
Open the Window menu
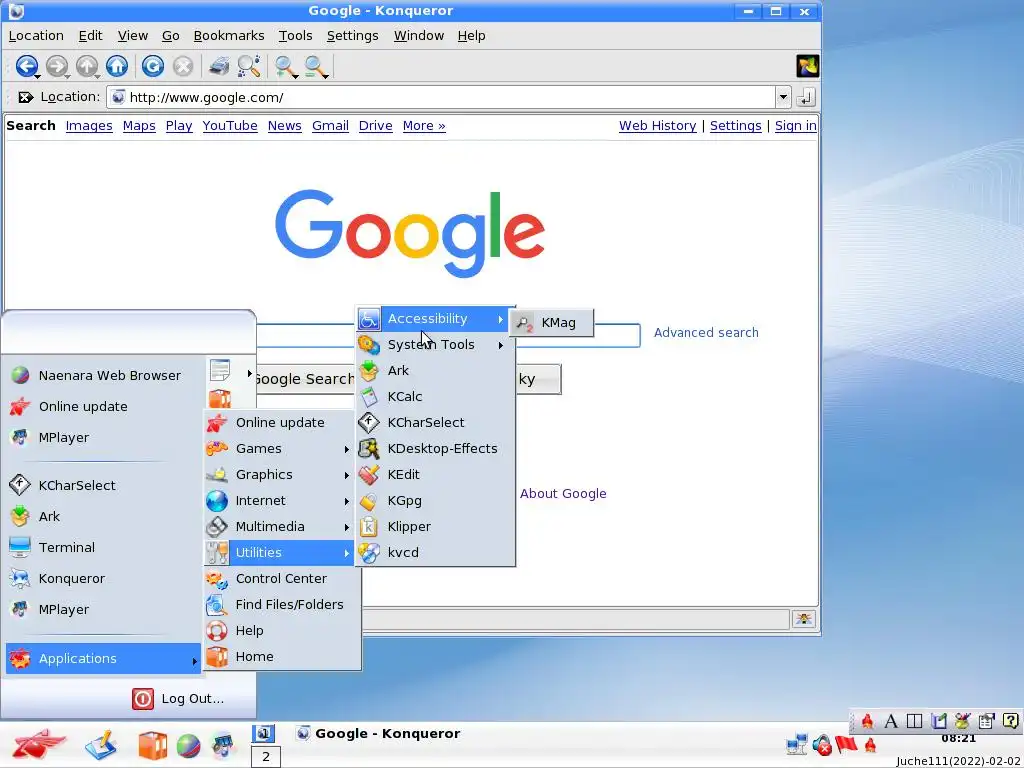click(419, 36)
